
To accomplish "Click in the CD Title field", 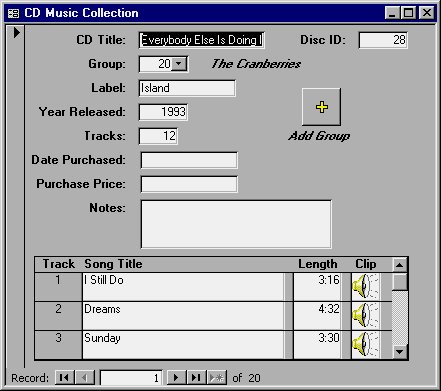I will [201, 40].
